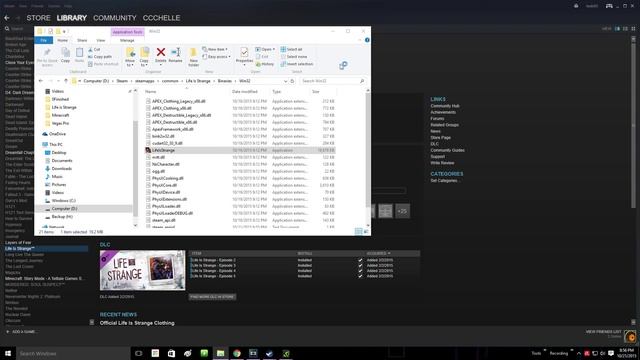Viewport: 640px width, 360px height.
Task: Toggle checkbox for Life is Strange Episode 5
Action: pos(360,276)
